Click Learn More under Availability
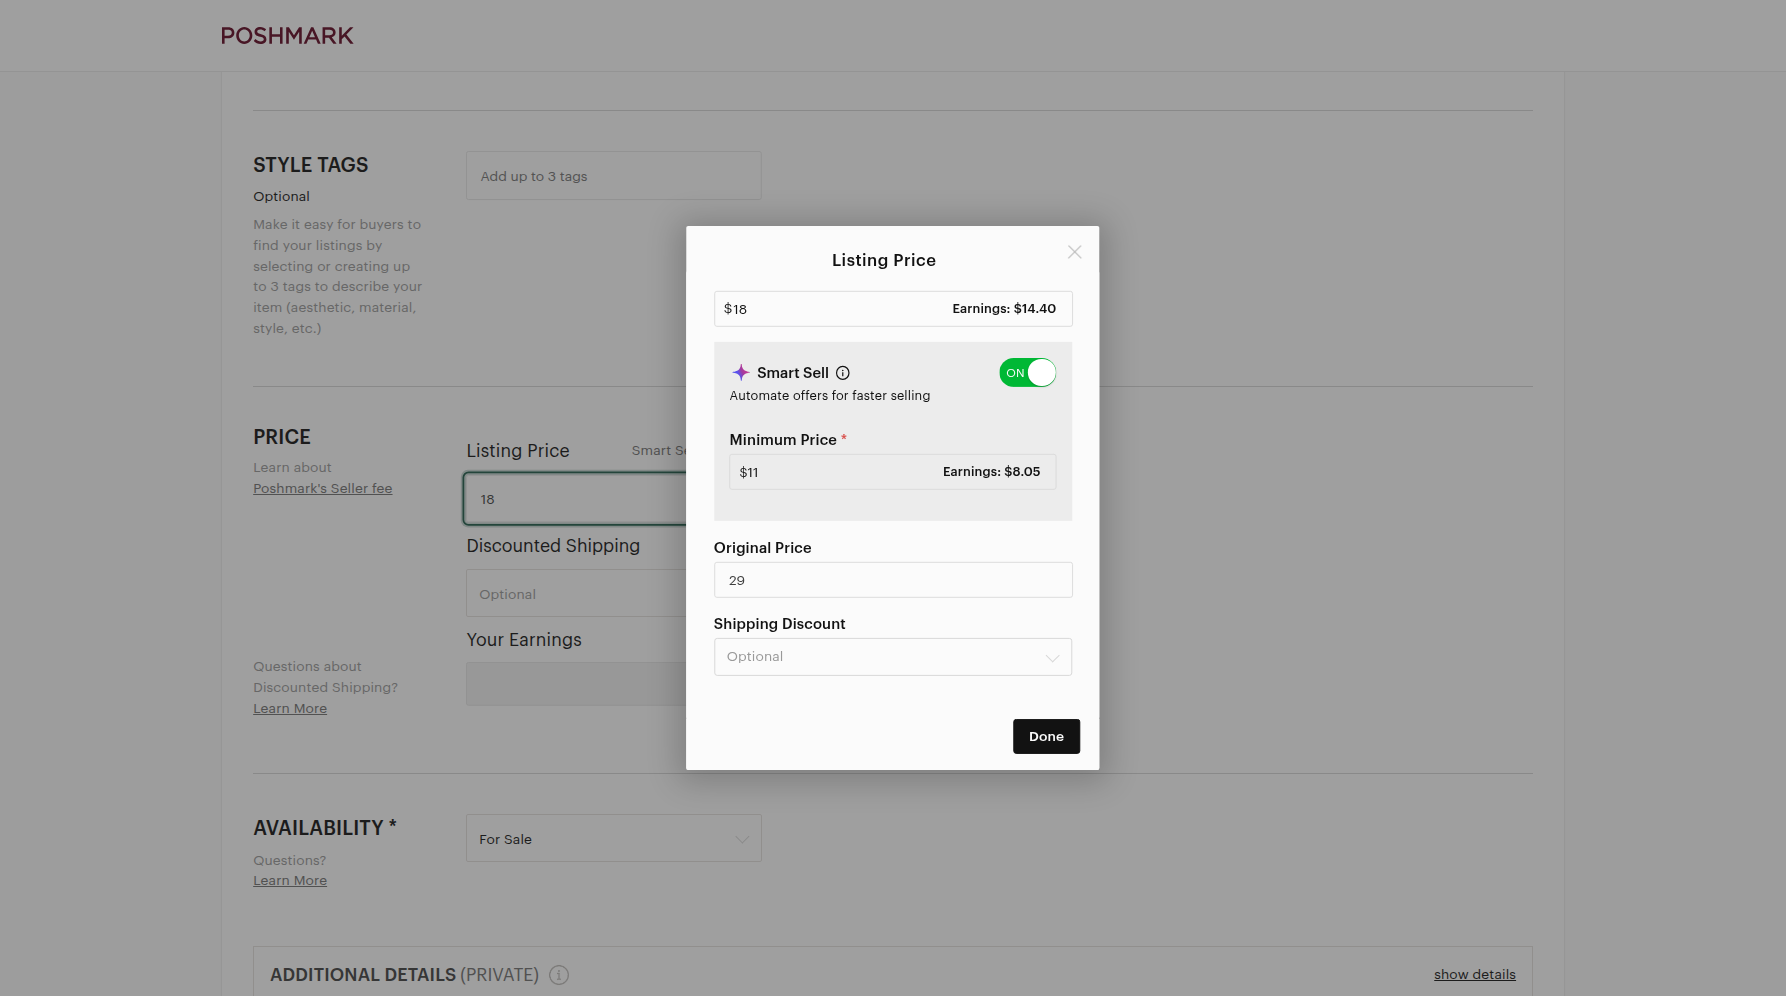Viewport: 1786px width, 996px height. tap(290, 880)
